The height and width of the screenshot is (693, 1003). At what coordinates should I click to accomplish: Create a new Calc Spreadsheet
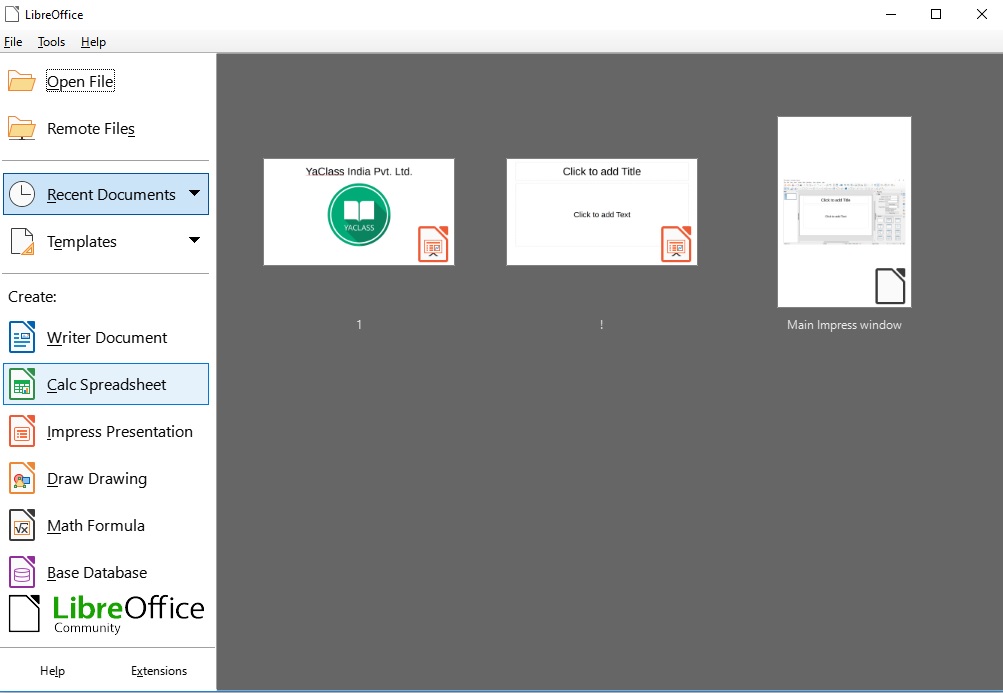coord(108,384)
